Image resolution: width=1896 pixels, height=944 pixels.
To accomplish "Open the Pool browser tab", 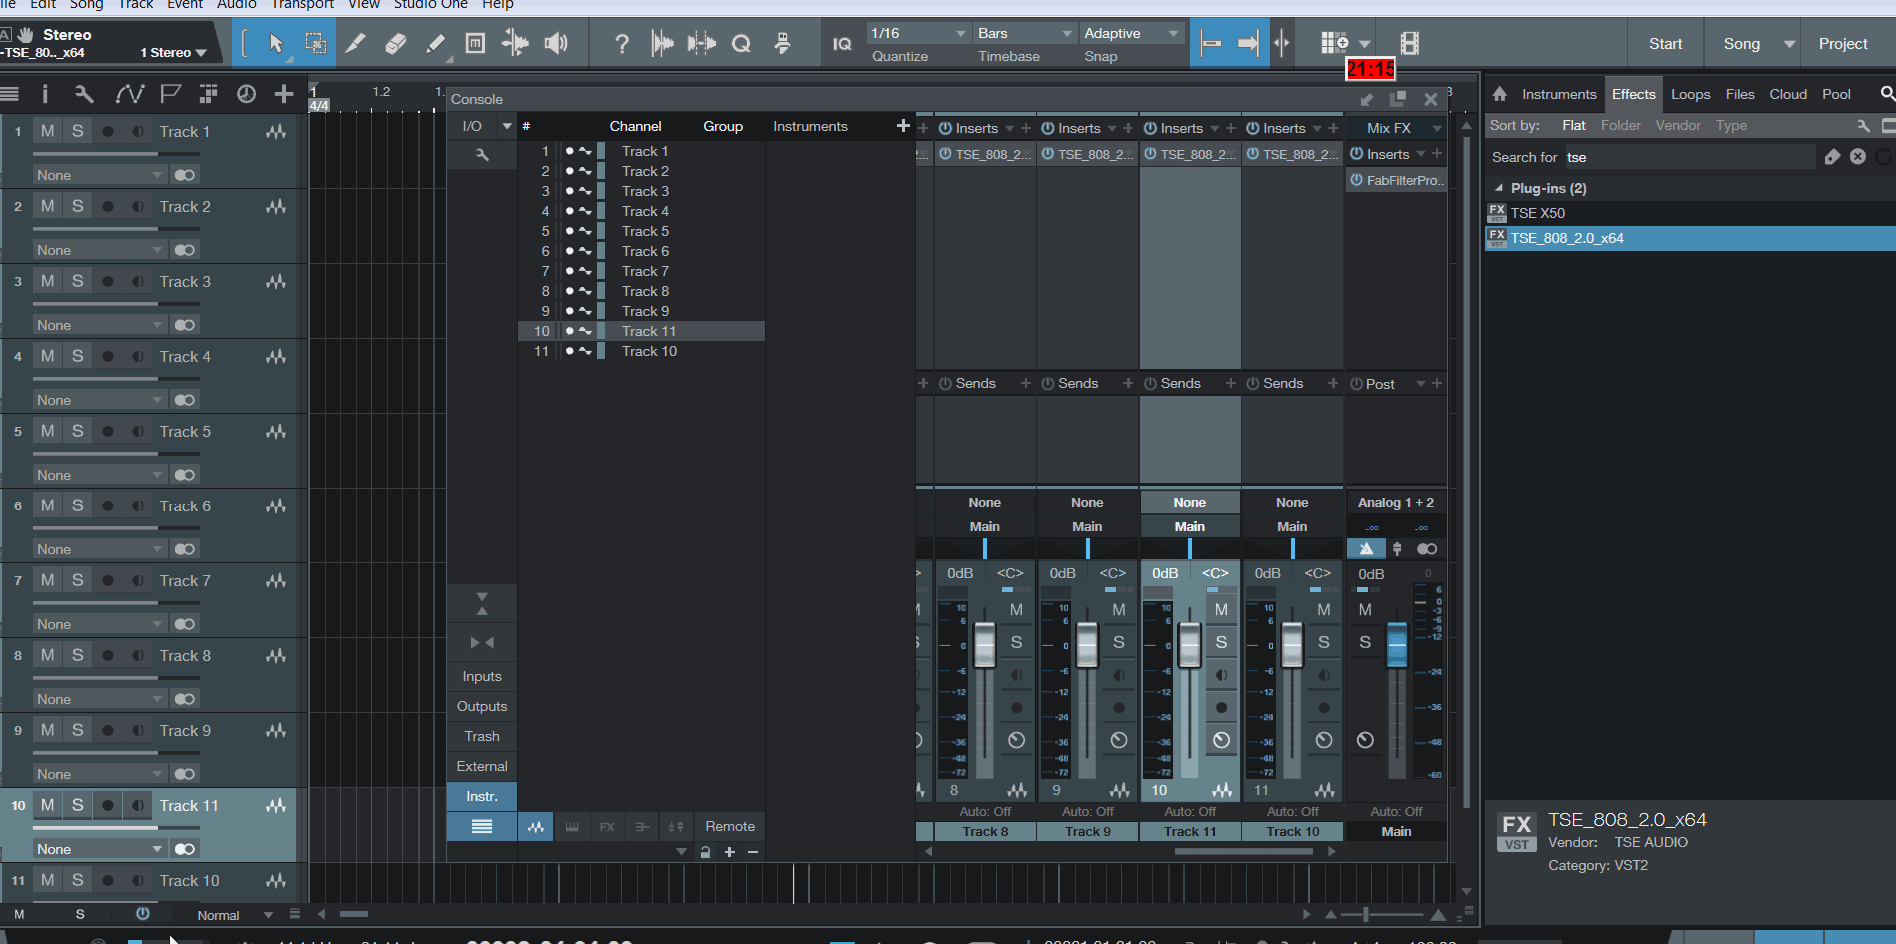I will pos(1836,94).
